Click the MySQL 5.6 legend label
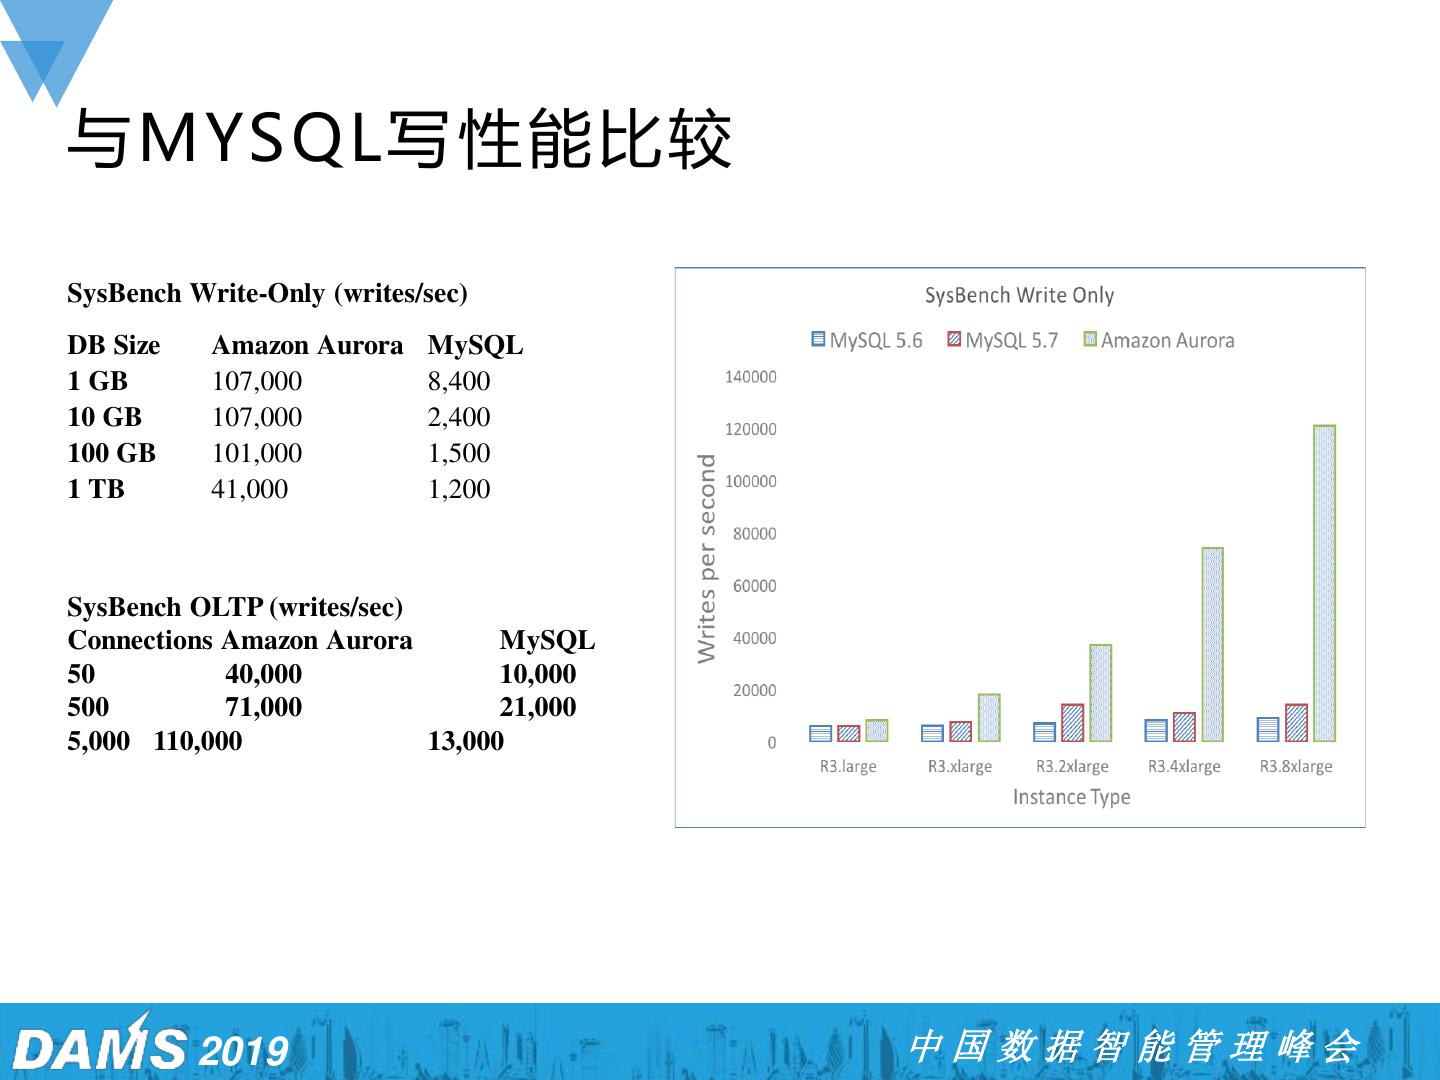The image size is (1440, 1080). pyautogui.click(x=876, y=340)
